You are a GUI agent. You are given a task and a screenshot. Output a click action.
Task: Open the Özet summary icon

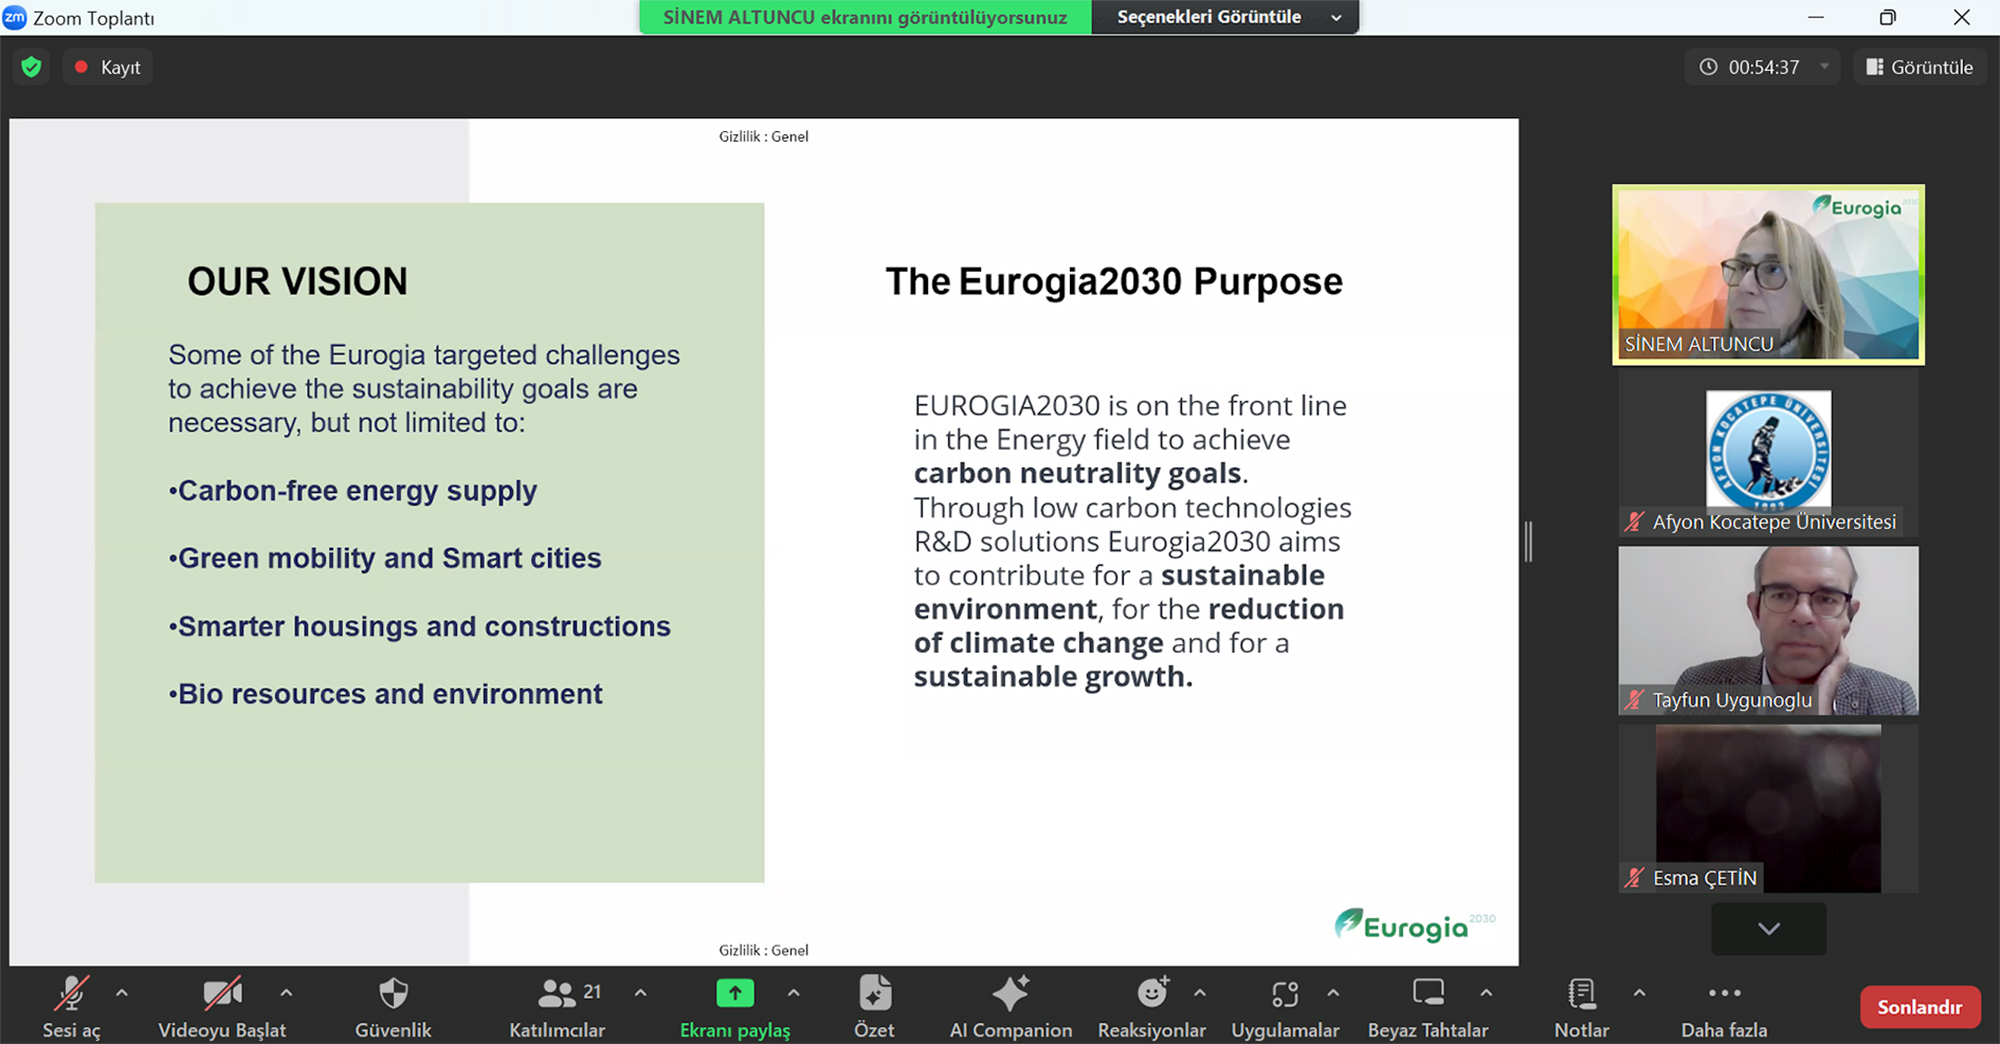[x=875, y=993]
